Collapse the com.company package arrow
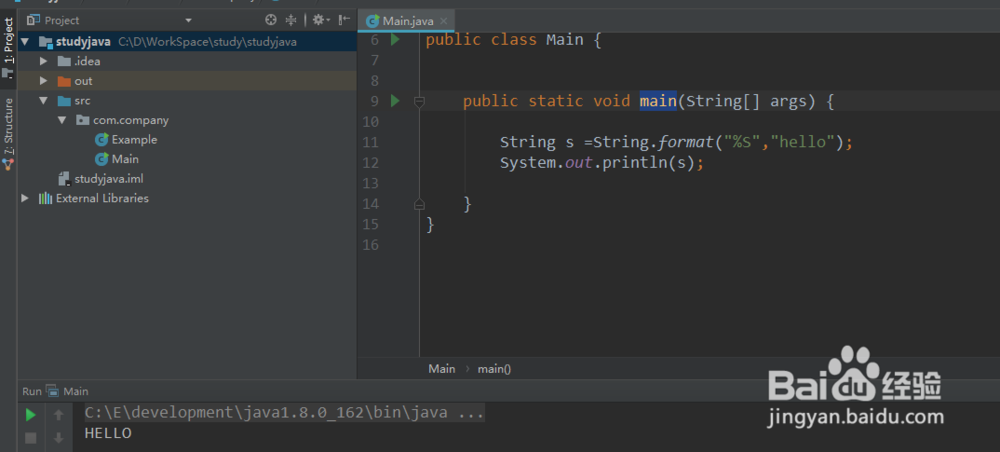The height and width of the screenshot is (452, 1000). [62, 120]
